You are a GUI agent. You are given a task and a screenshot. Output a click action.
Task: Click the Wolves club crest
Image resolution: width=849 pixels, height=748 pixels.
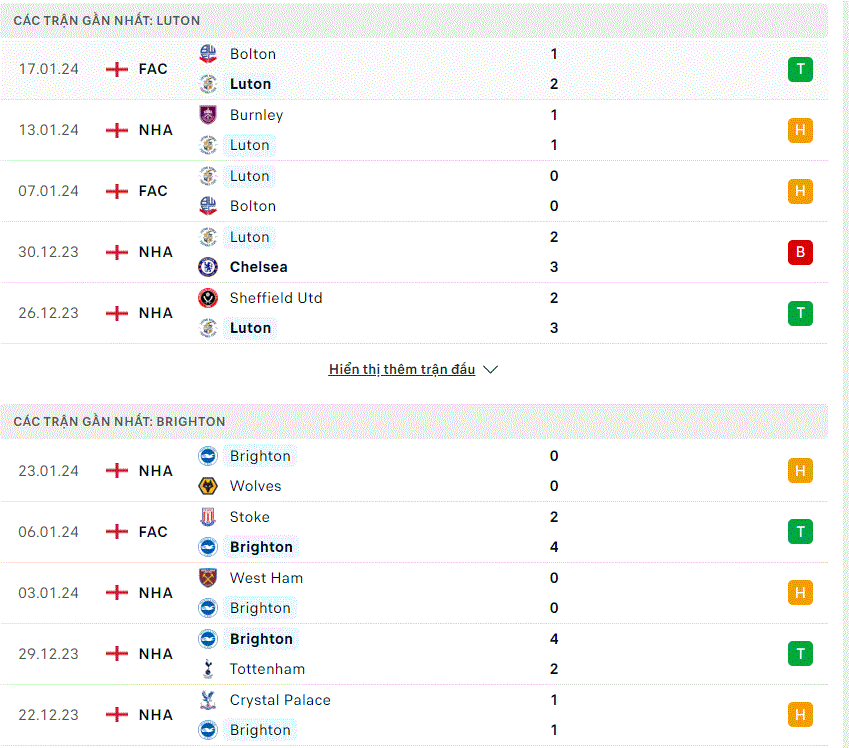point(208,486)
